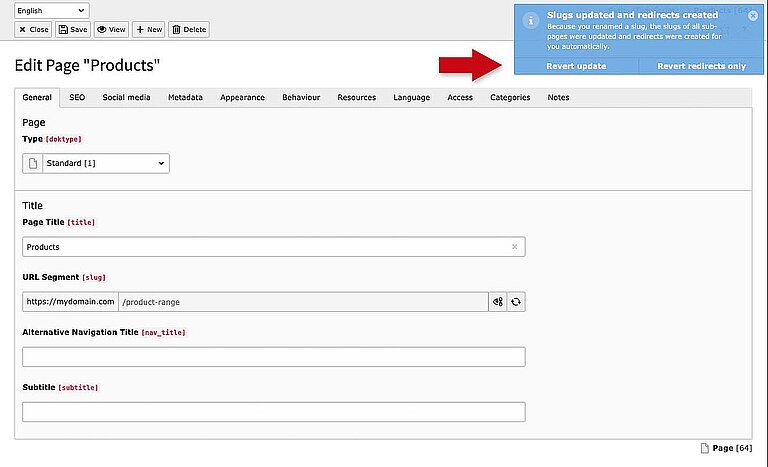Open the Social media tab
Viewport: 768px width, 467px height.
(126, 98)
